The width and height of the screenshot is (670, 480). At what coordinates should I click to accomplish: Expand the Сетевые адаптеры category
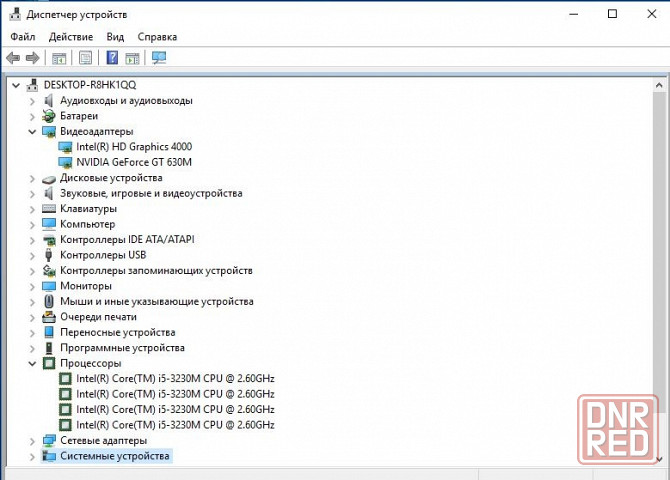click(32, 441)
